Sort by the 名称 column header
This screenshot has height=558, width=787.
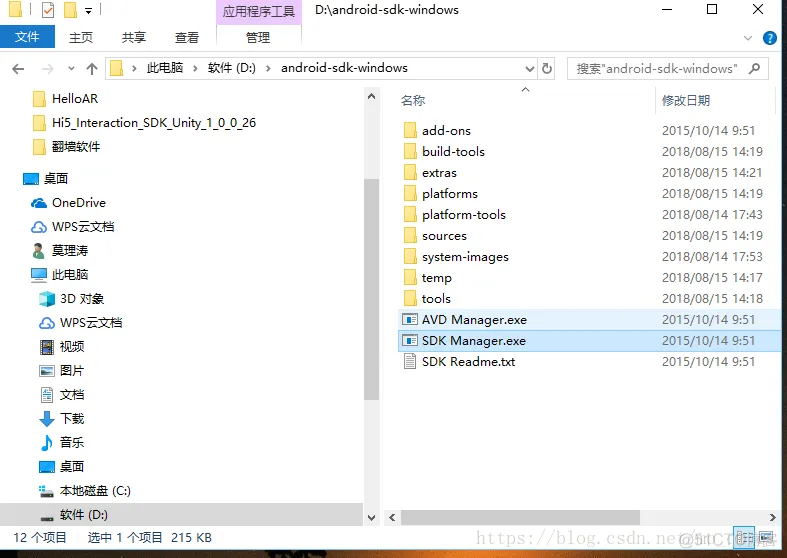[413, 101]
